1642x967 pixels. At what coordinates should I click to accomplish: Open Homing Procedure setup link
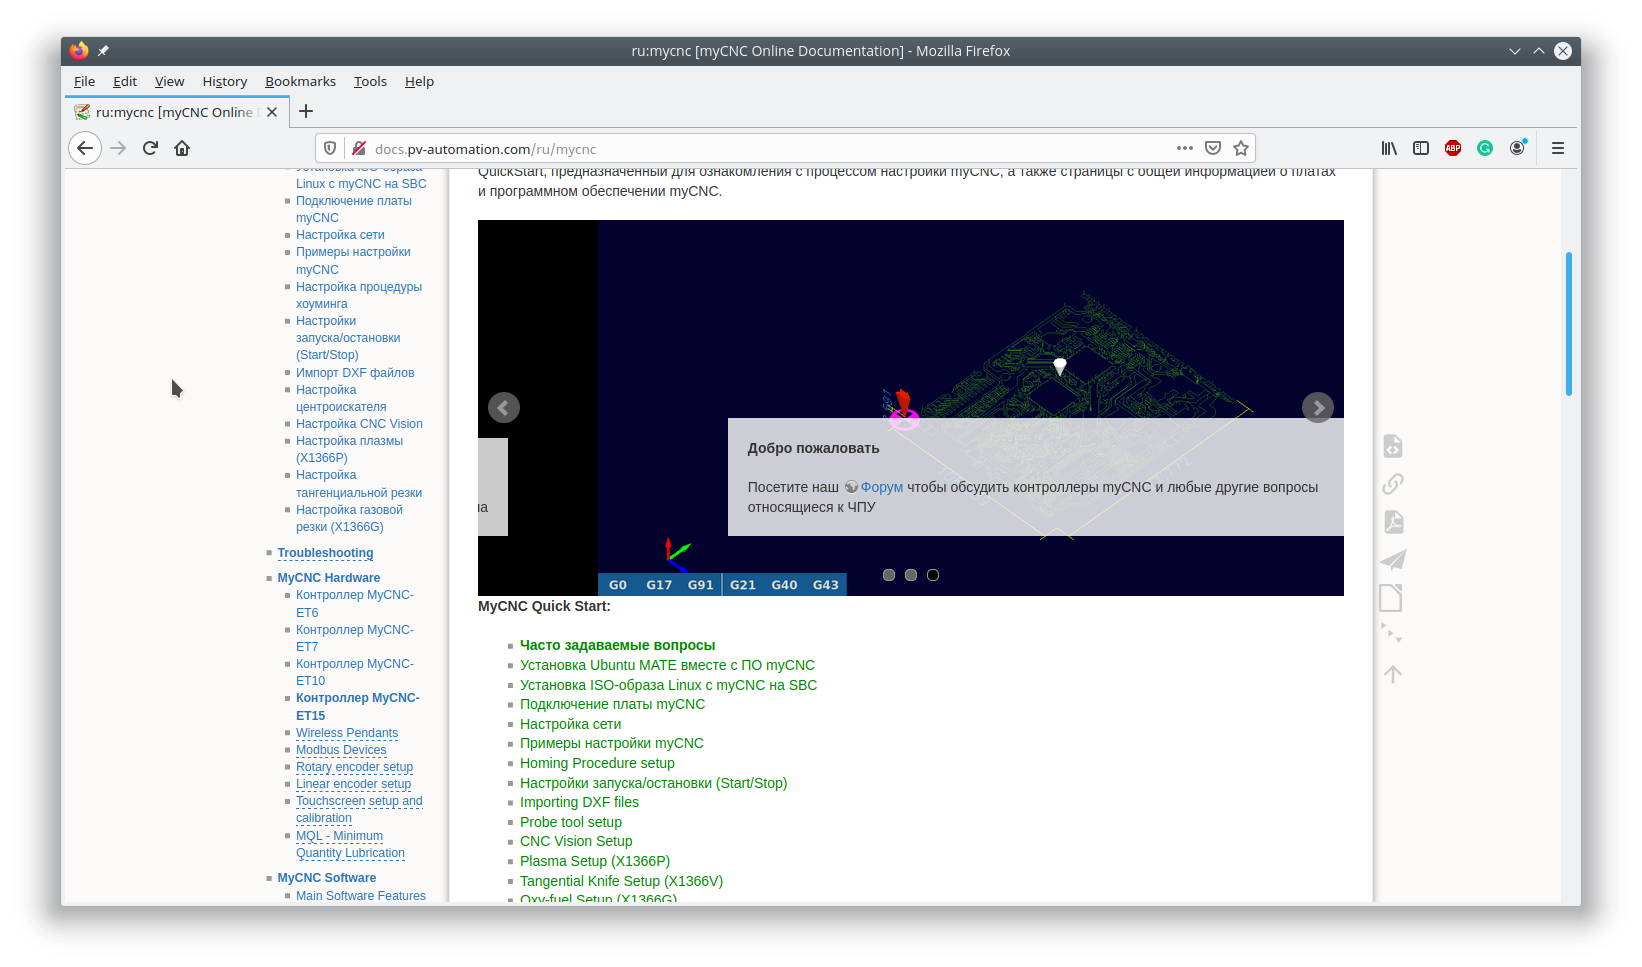pyautogui.click(x=597, y=763)
